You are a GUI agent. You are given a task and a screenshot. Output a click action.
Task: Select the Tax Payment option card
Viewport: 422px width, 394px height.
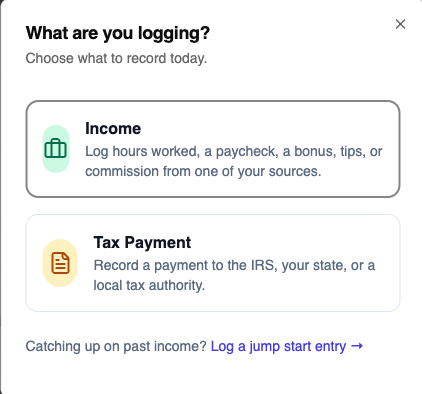tap(213, 263)
